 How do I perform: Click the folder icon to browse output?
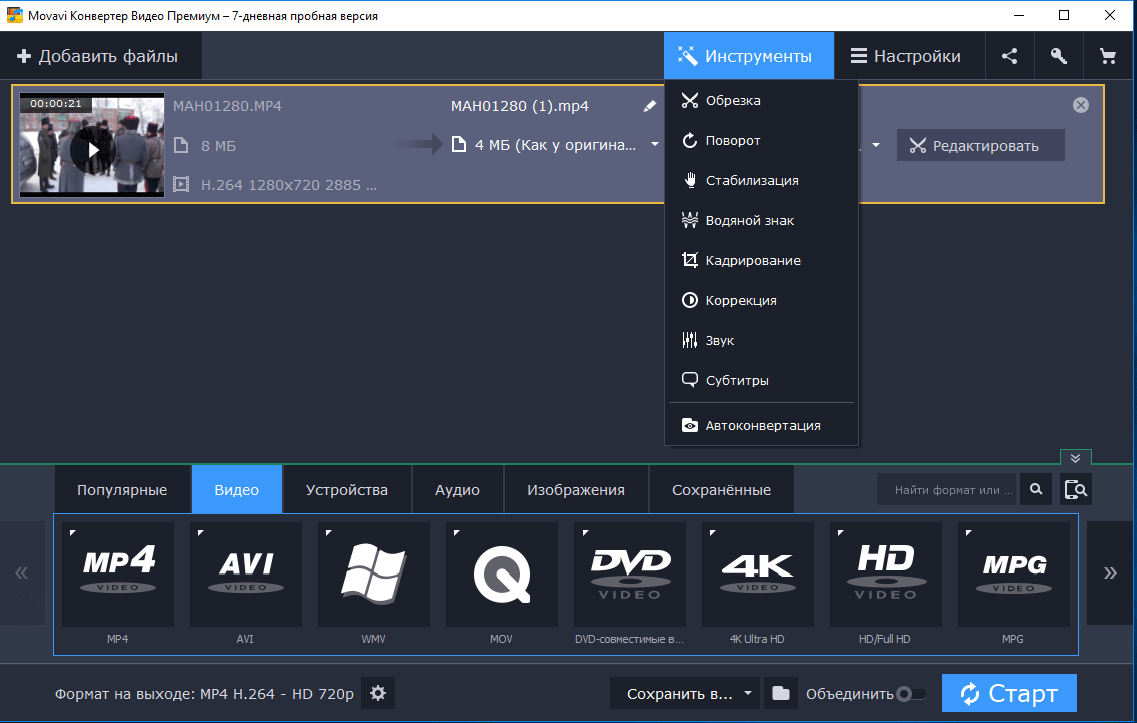[x=781, y=693]
